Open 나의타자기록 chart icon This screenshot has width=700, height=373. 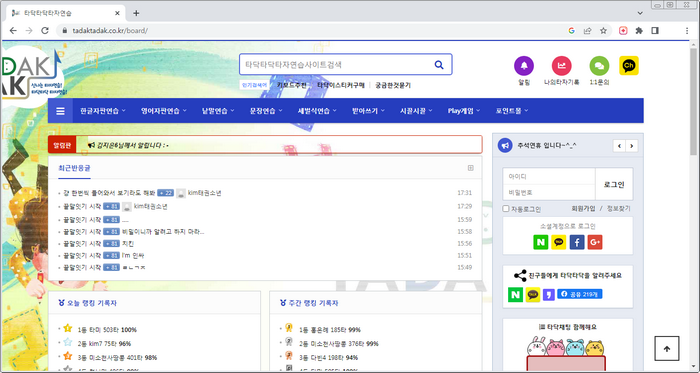pyautogui.click(x=561, y=66)
